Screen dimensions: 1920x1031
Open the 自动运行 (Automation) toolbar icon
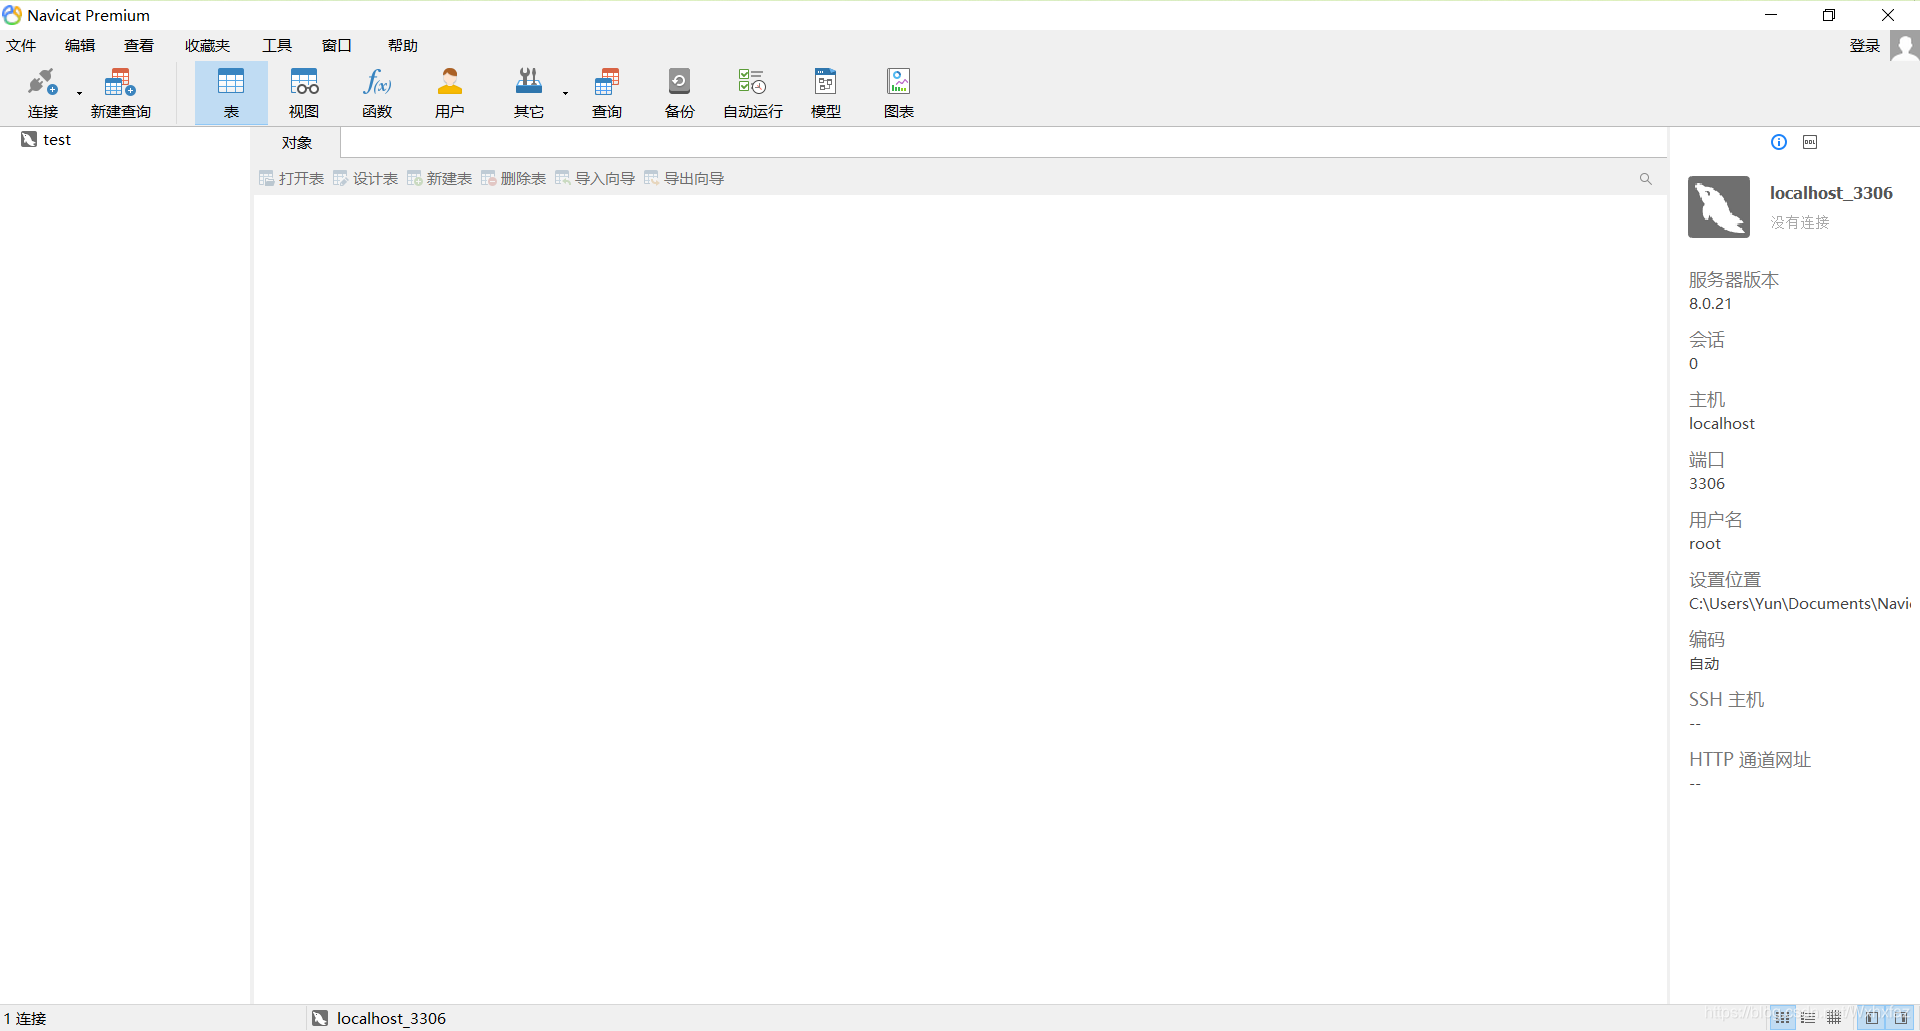[753, 93]
